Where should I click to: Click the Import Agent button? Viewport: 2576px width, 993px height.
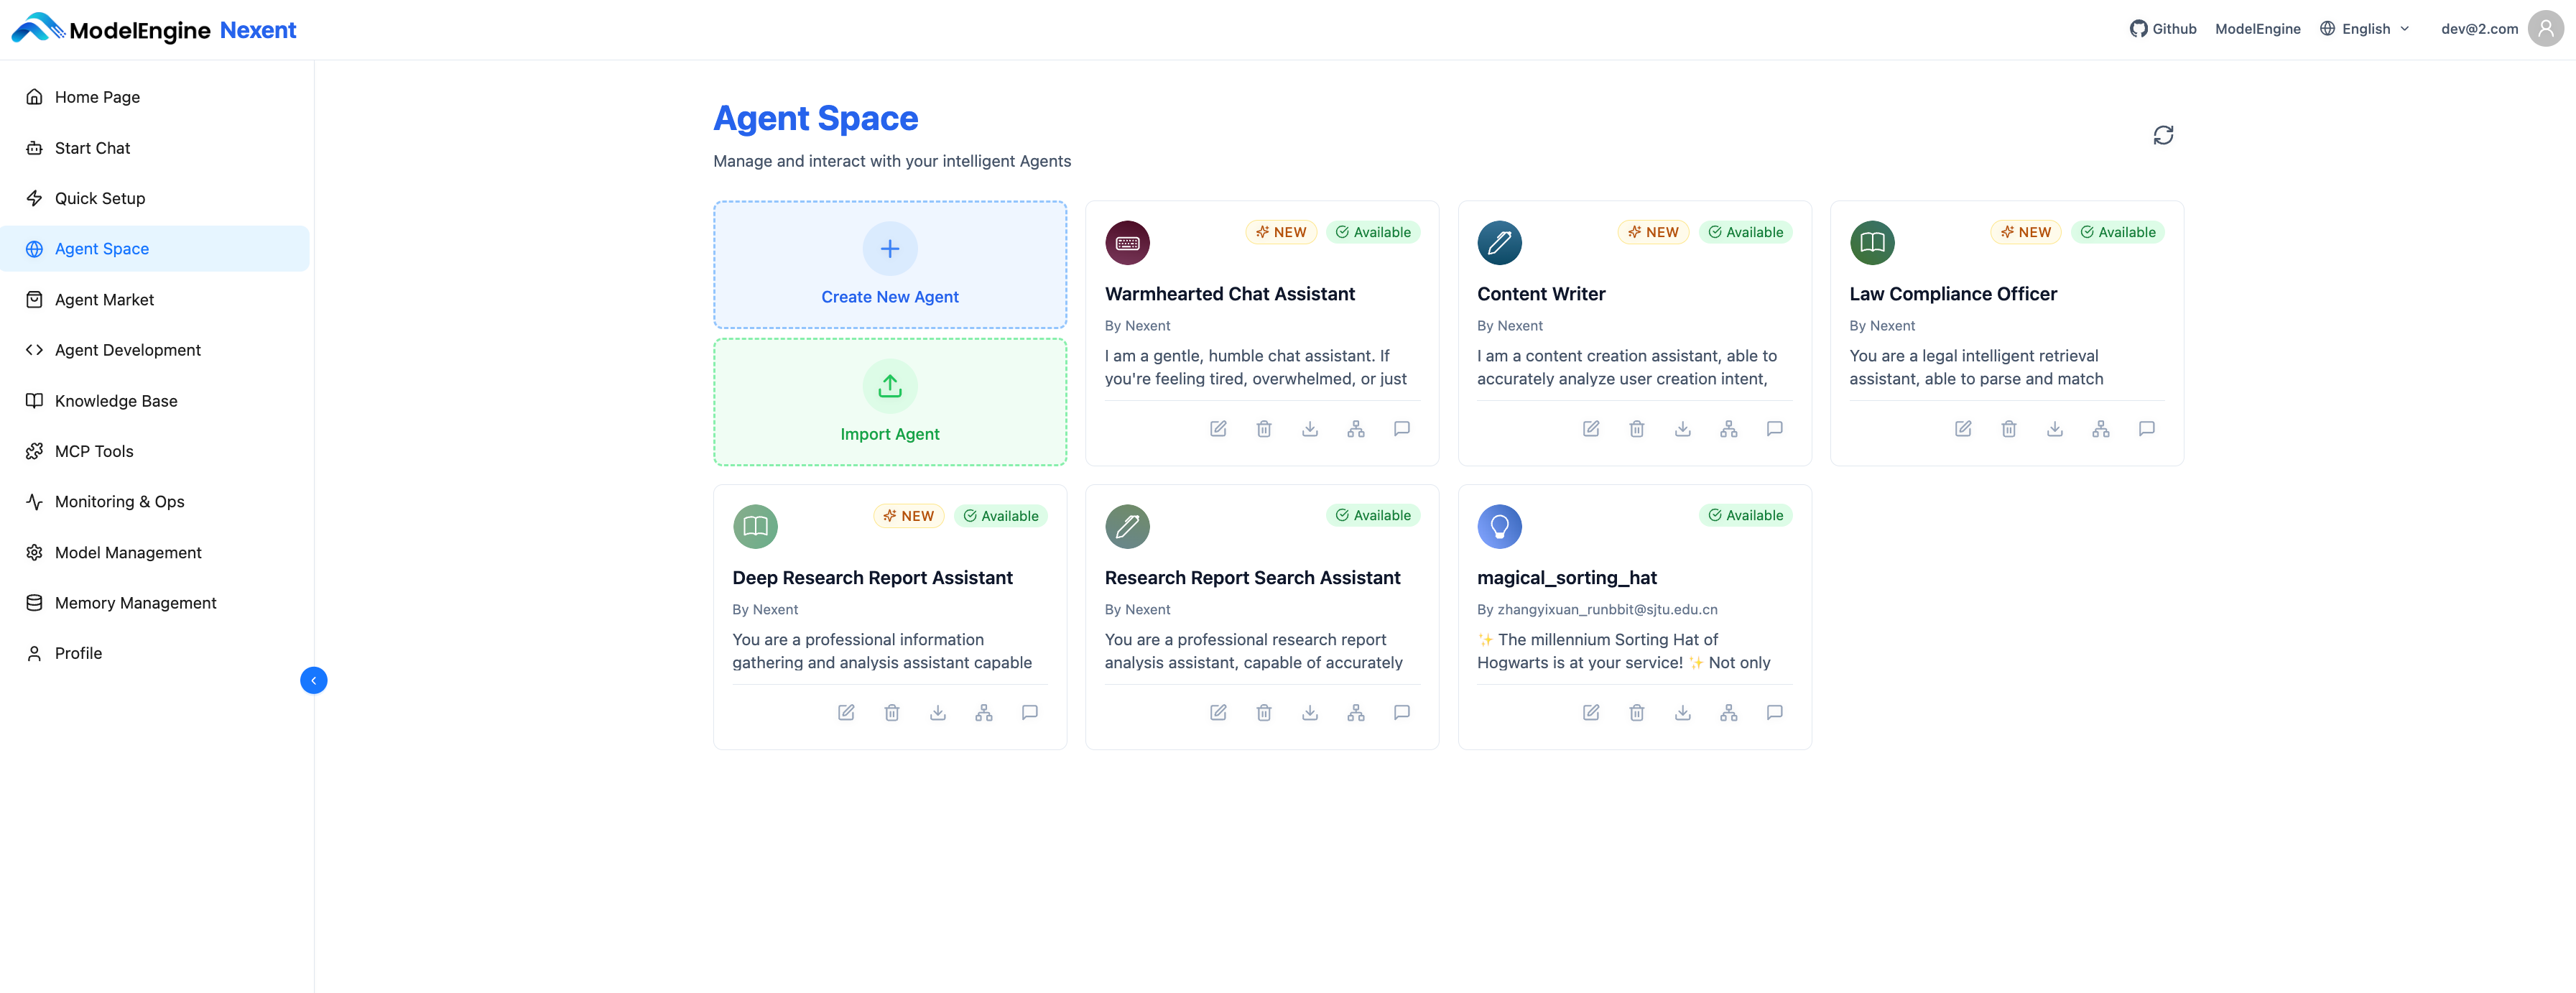click(x=889, y=402)
